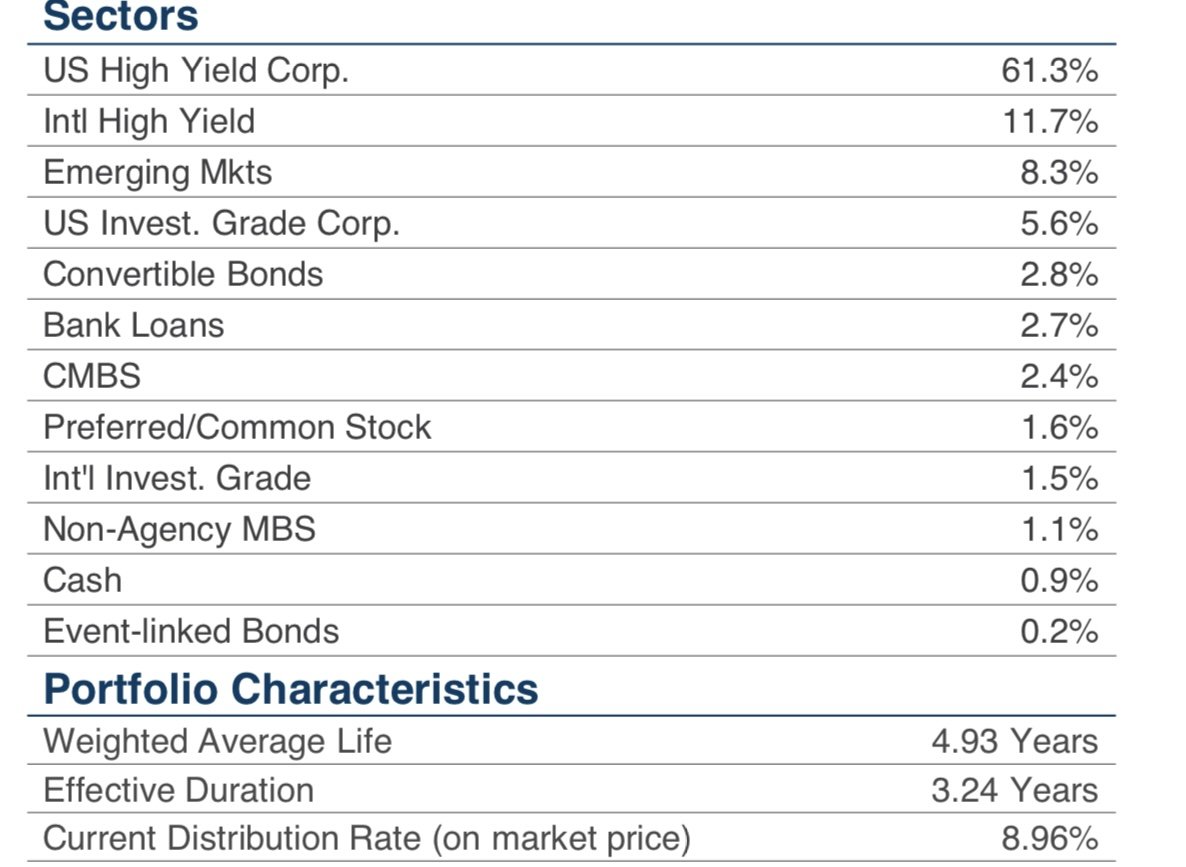Select the US High Yield Corp. row label

(196, 70)
